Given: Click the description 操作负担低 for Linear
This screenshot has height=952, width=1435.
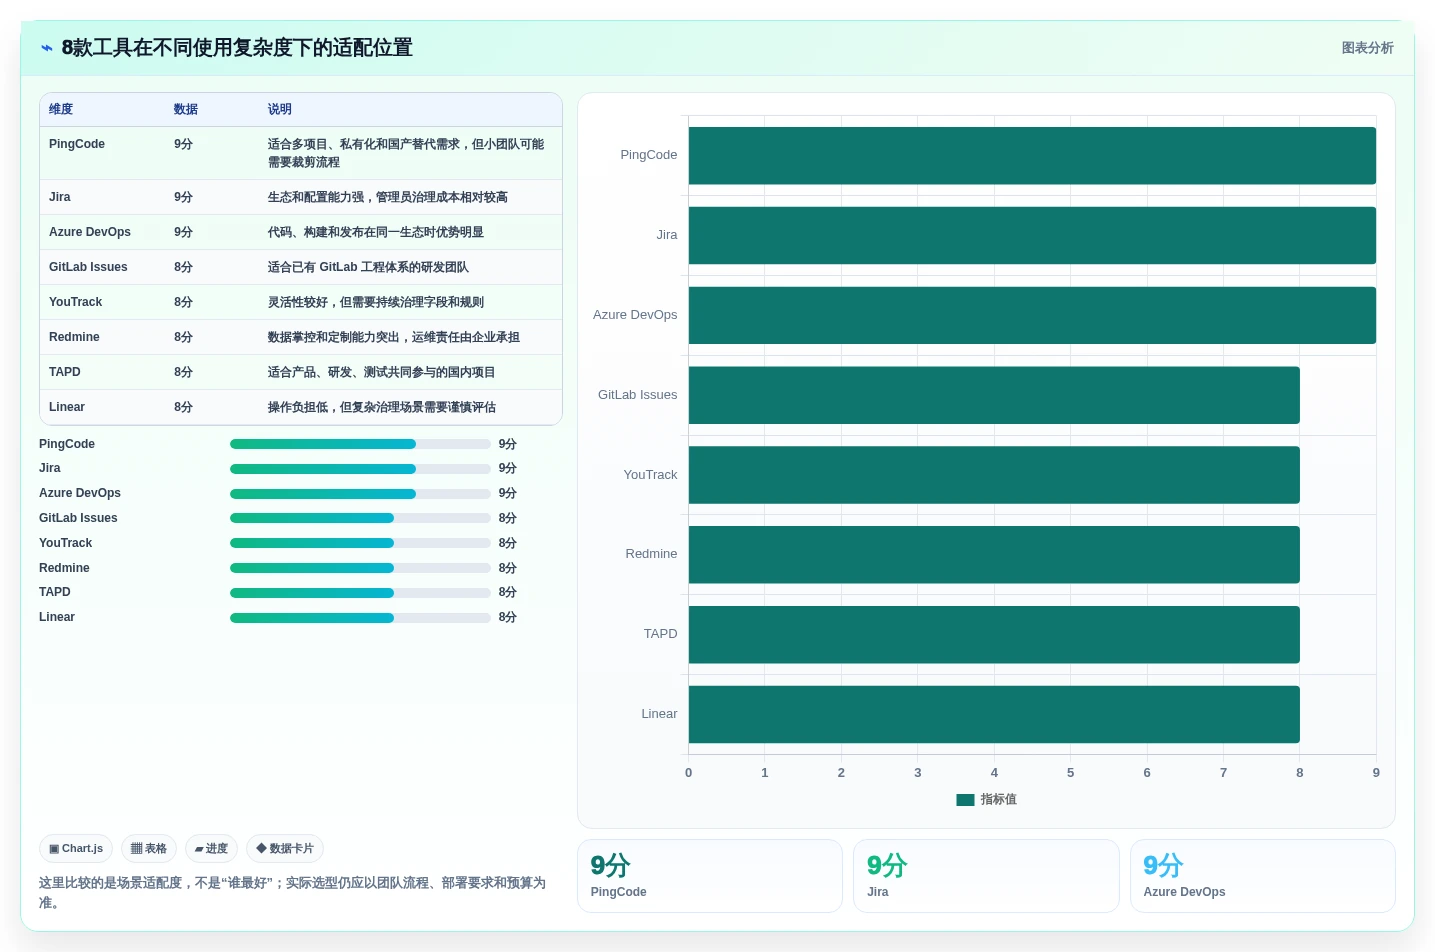Looking at the screenshot, I should [382, 407].
